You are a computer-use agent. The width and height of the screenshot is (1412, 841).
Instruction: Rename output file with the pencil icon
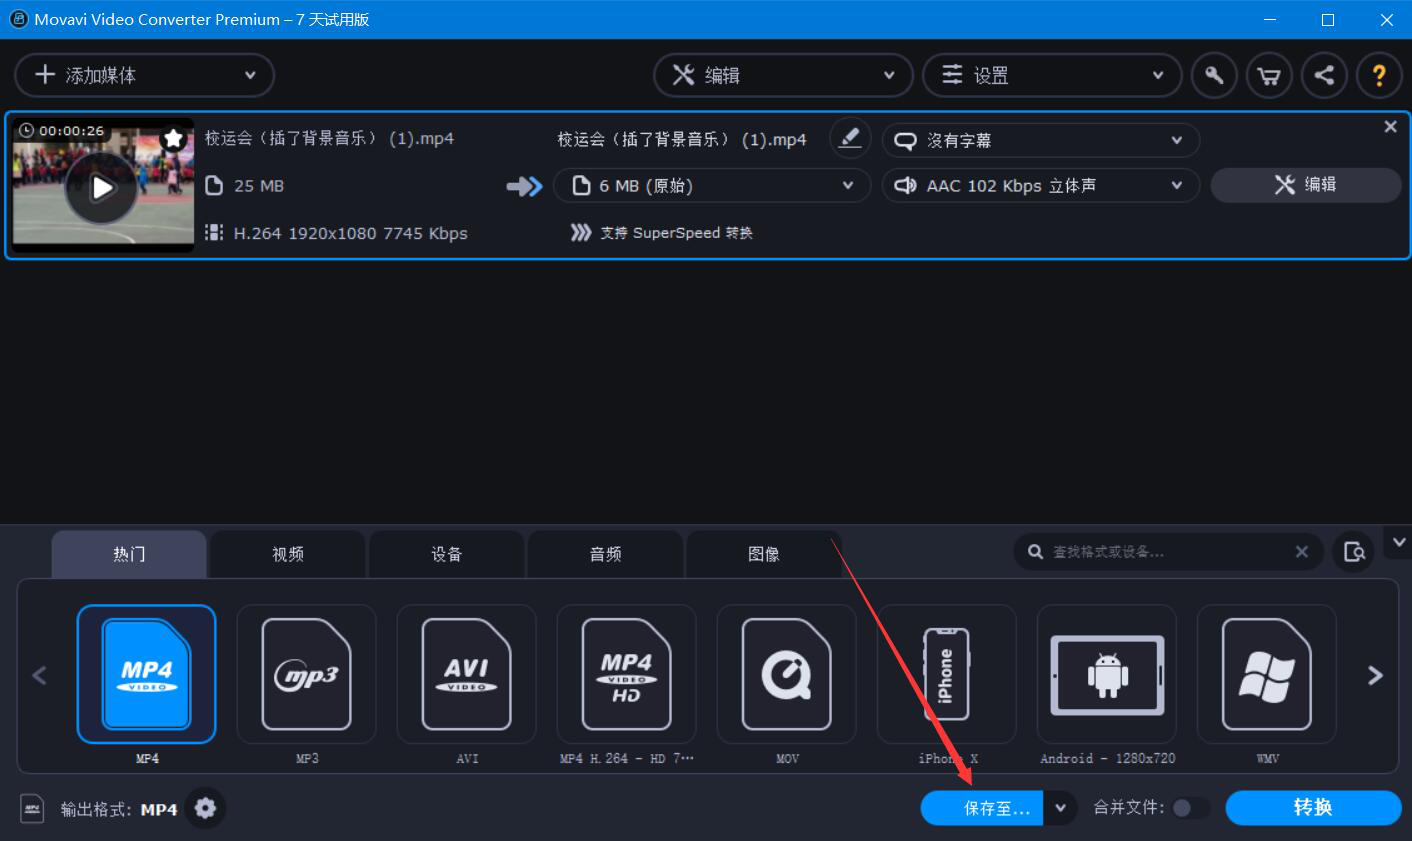point(850,139)
